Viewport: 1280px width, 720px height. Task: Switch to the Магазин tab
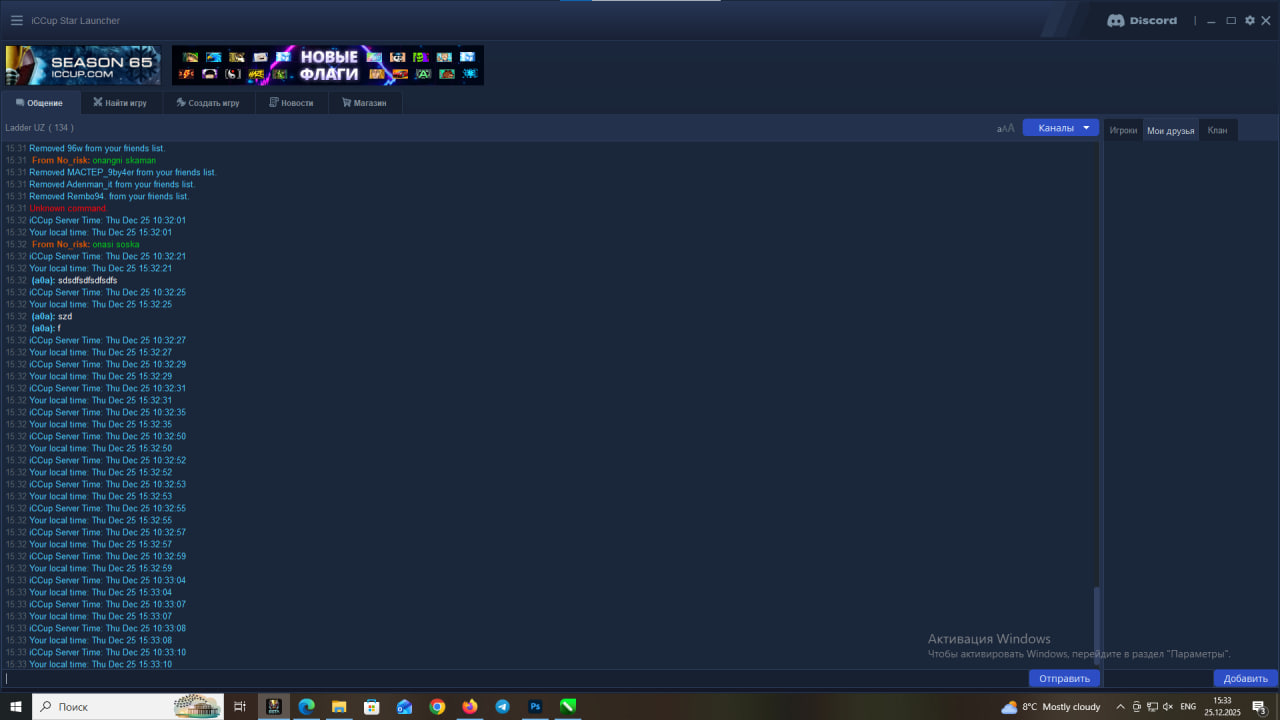364,102
